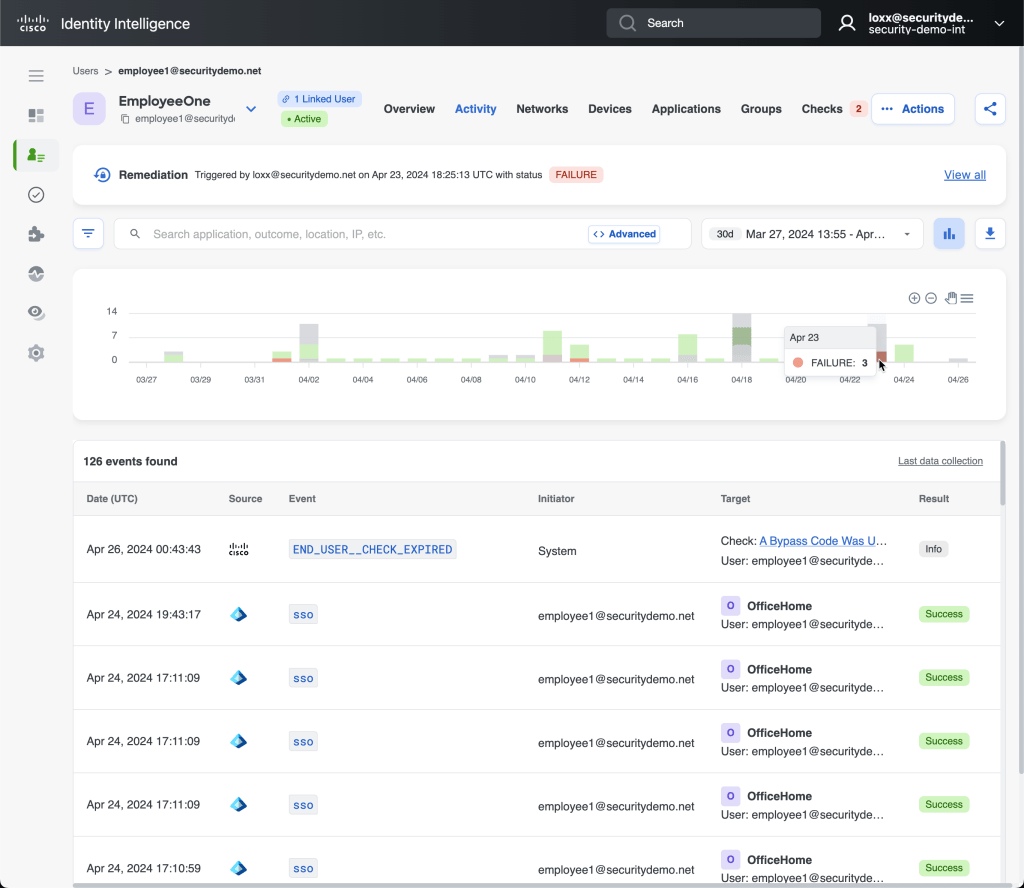Expand the EmployeeOne user chevron
This screenshot has height=888, width=1024.
[x=252, y=109]
